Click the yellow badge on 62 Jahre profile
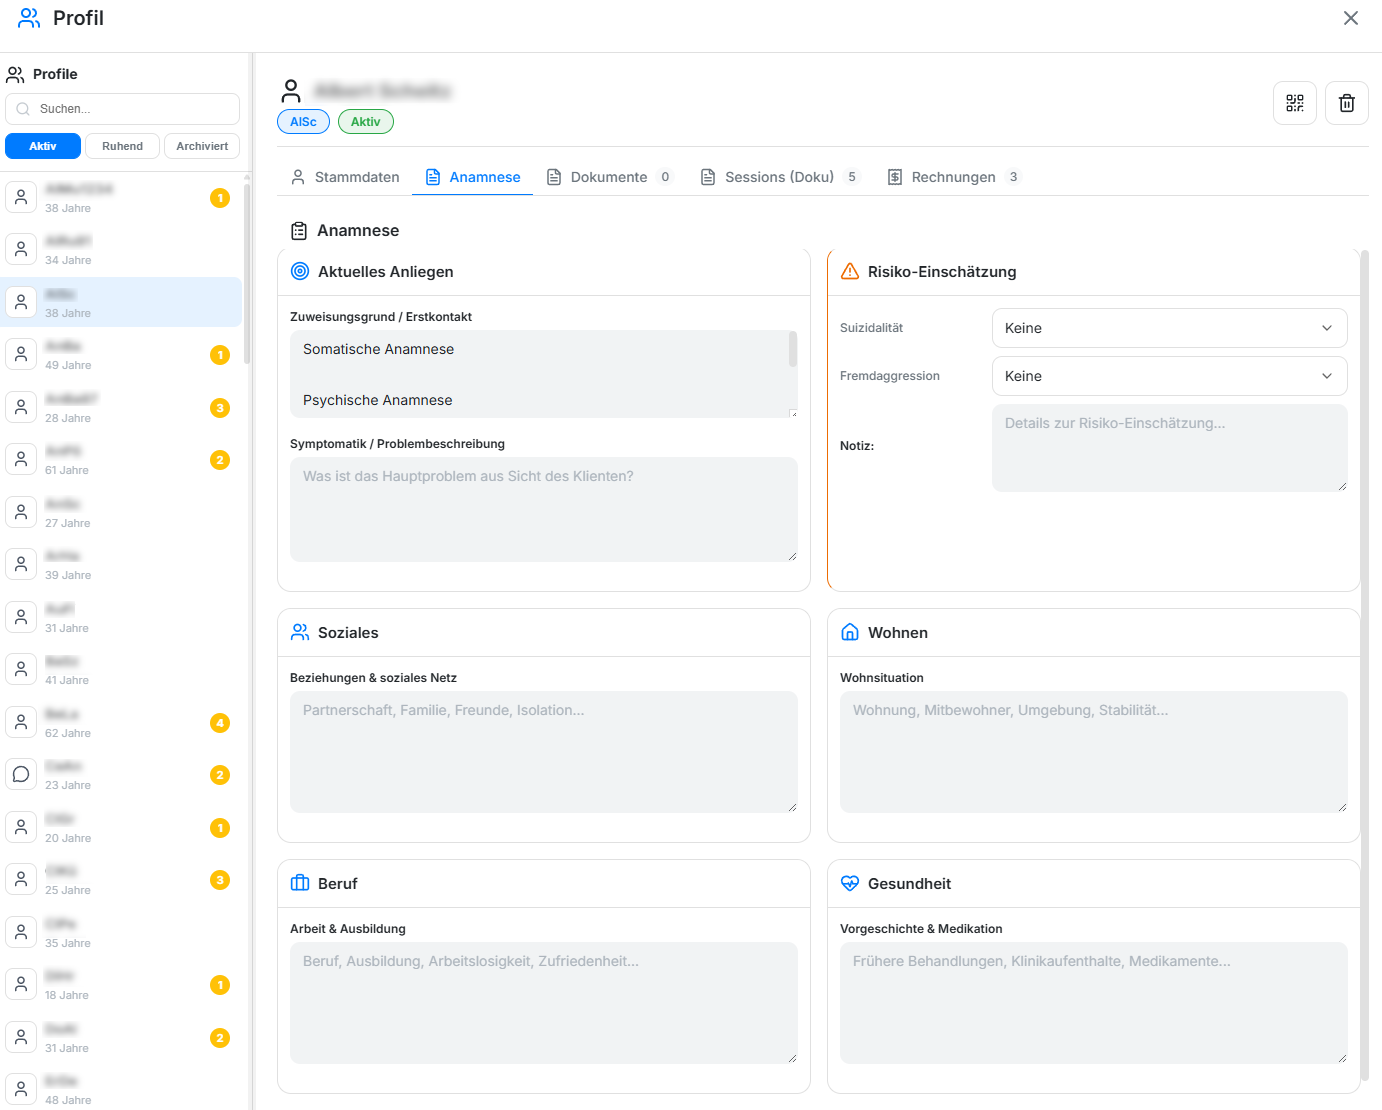Screen dimensions: 1382x1110 pyautogui.click(x=220, y=723)
